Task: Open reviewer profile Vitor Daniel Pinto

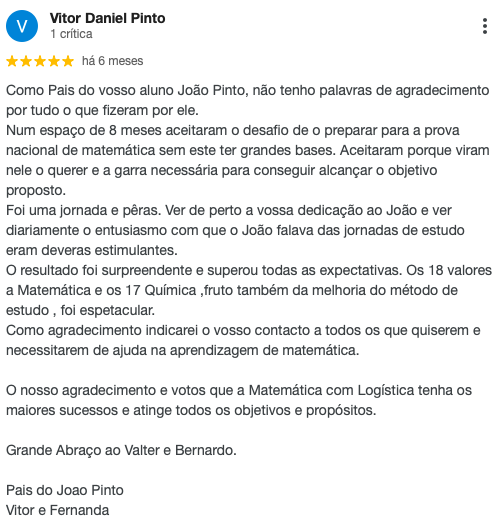Action: pos(107,18)
